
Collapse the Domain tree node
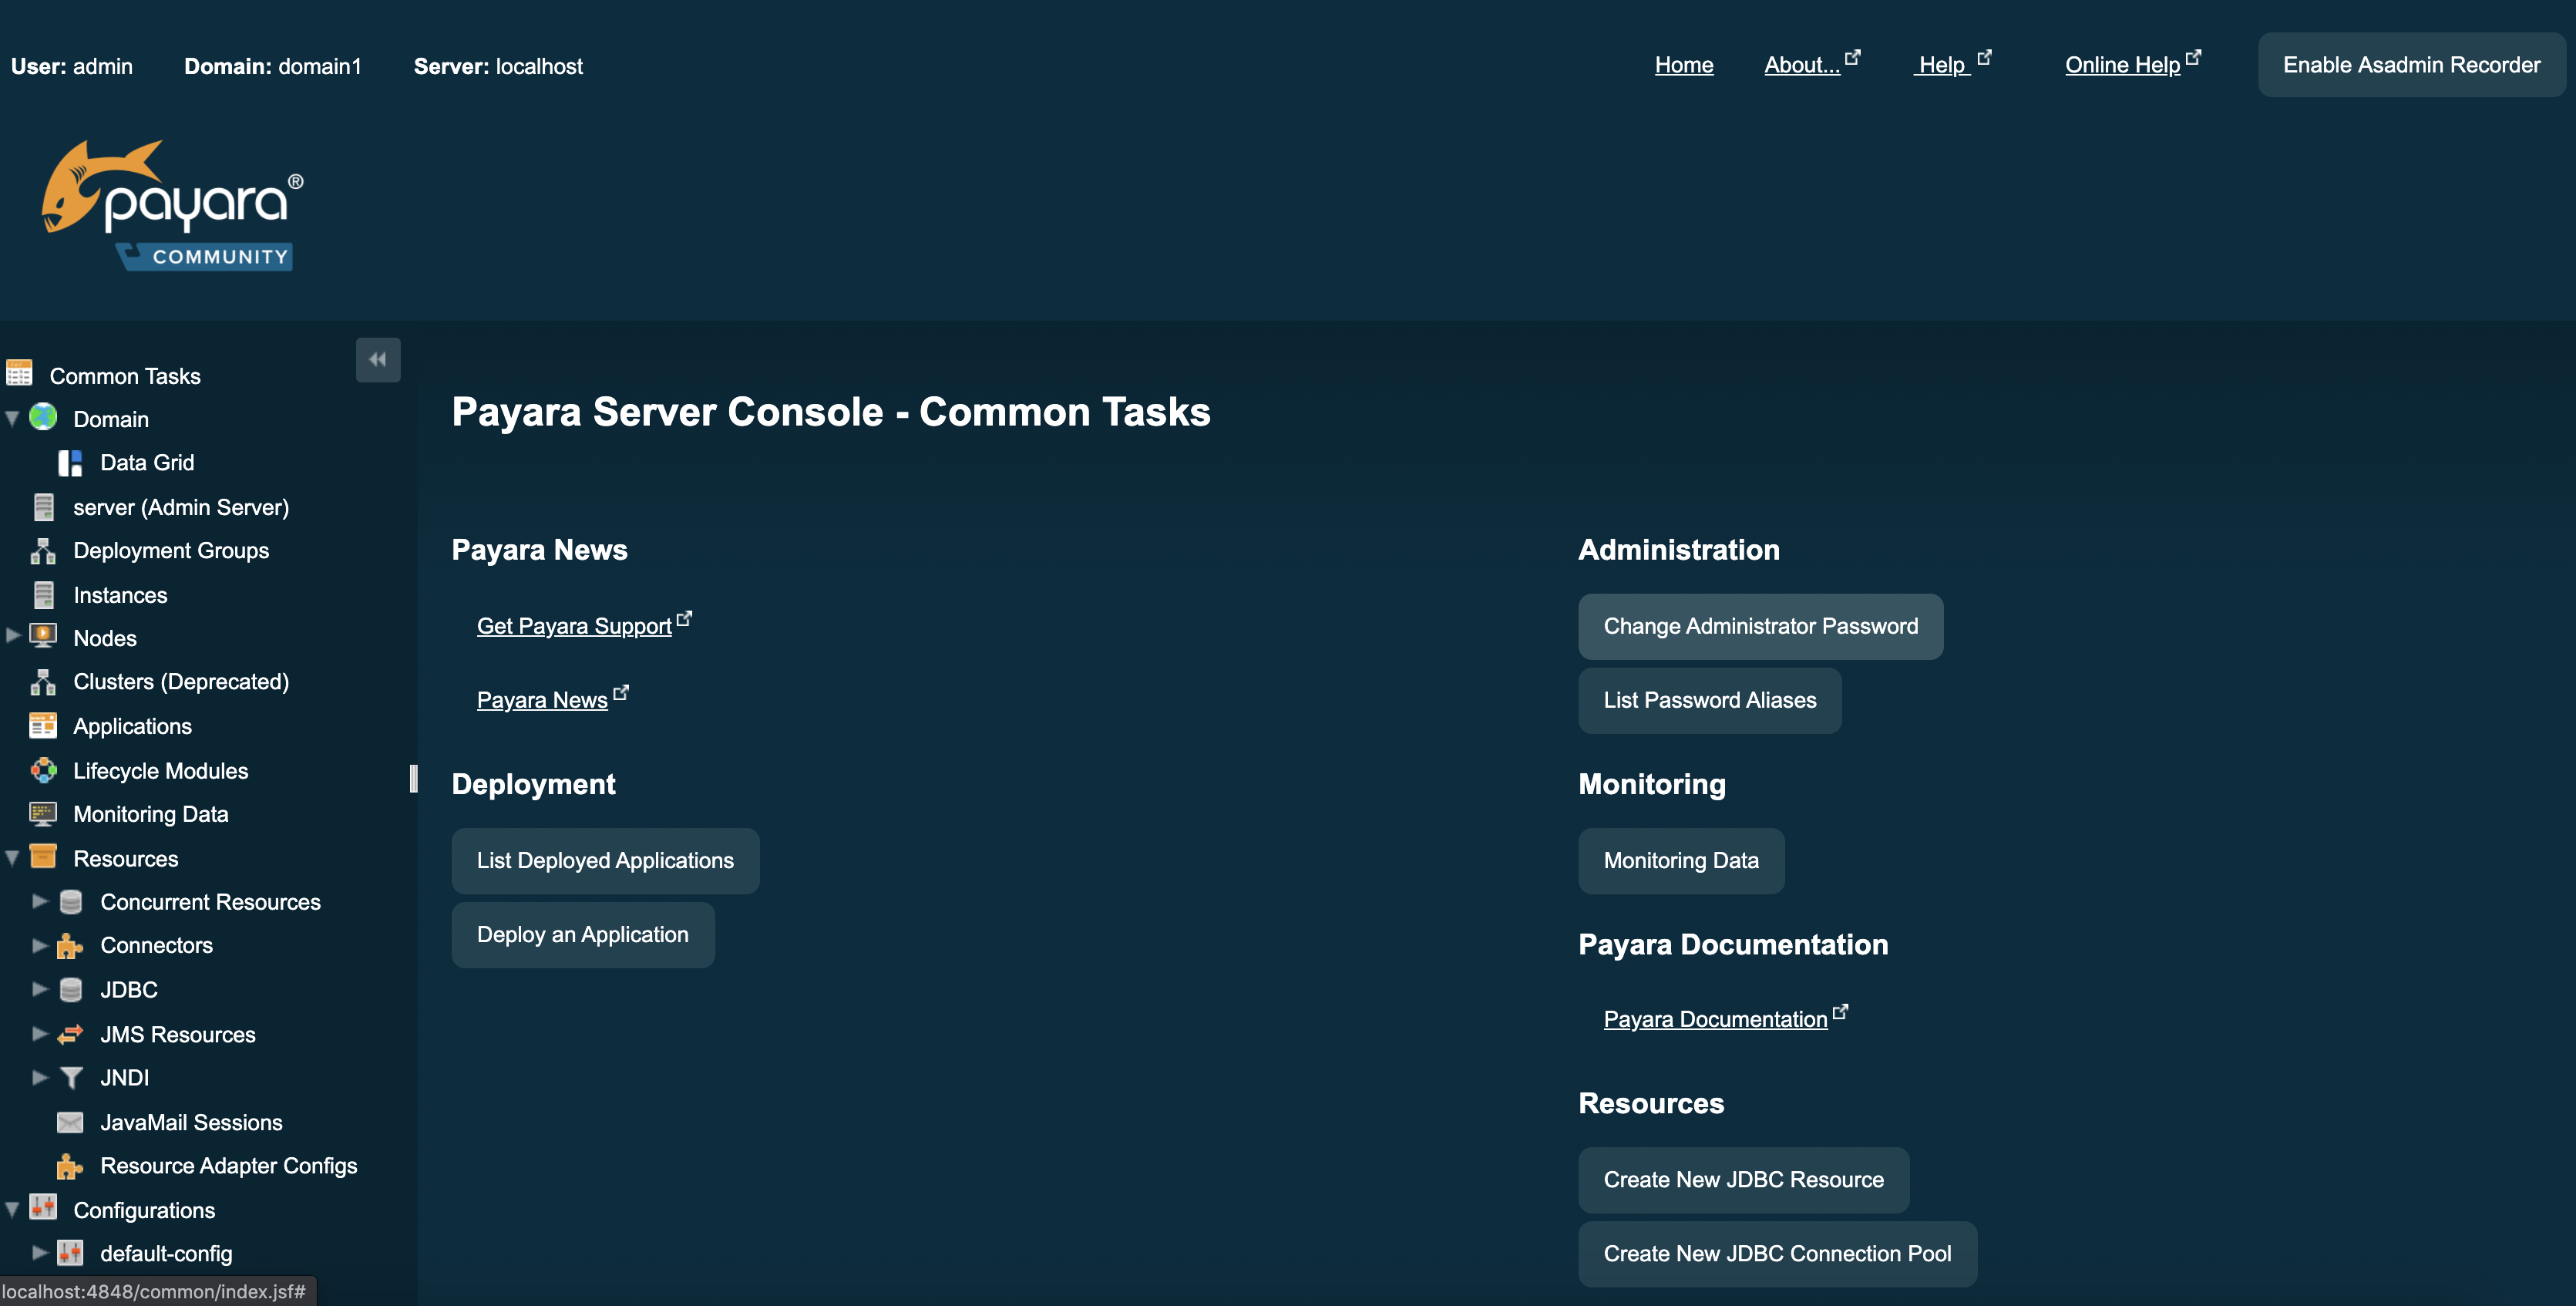(x=12, y=418)
